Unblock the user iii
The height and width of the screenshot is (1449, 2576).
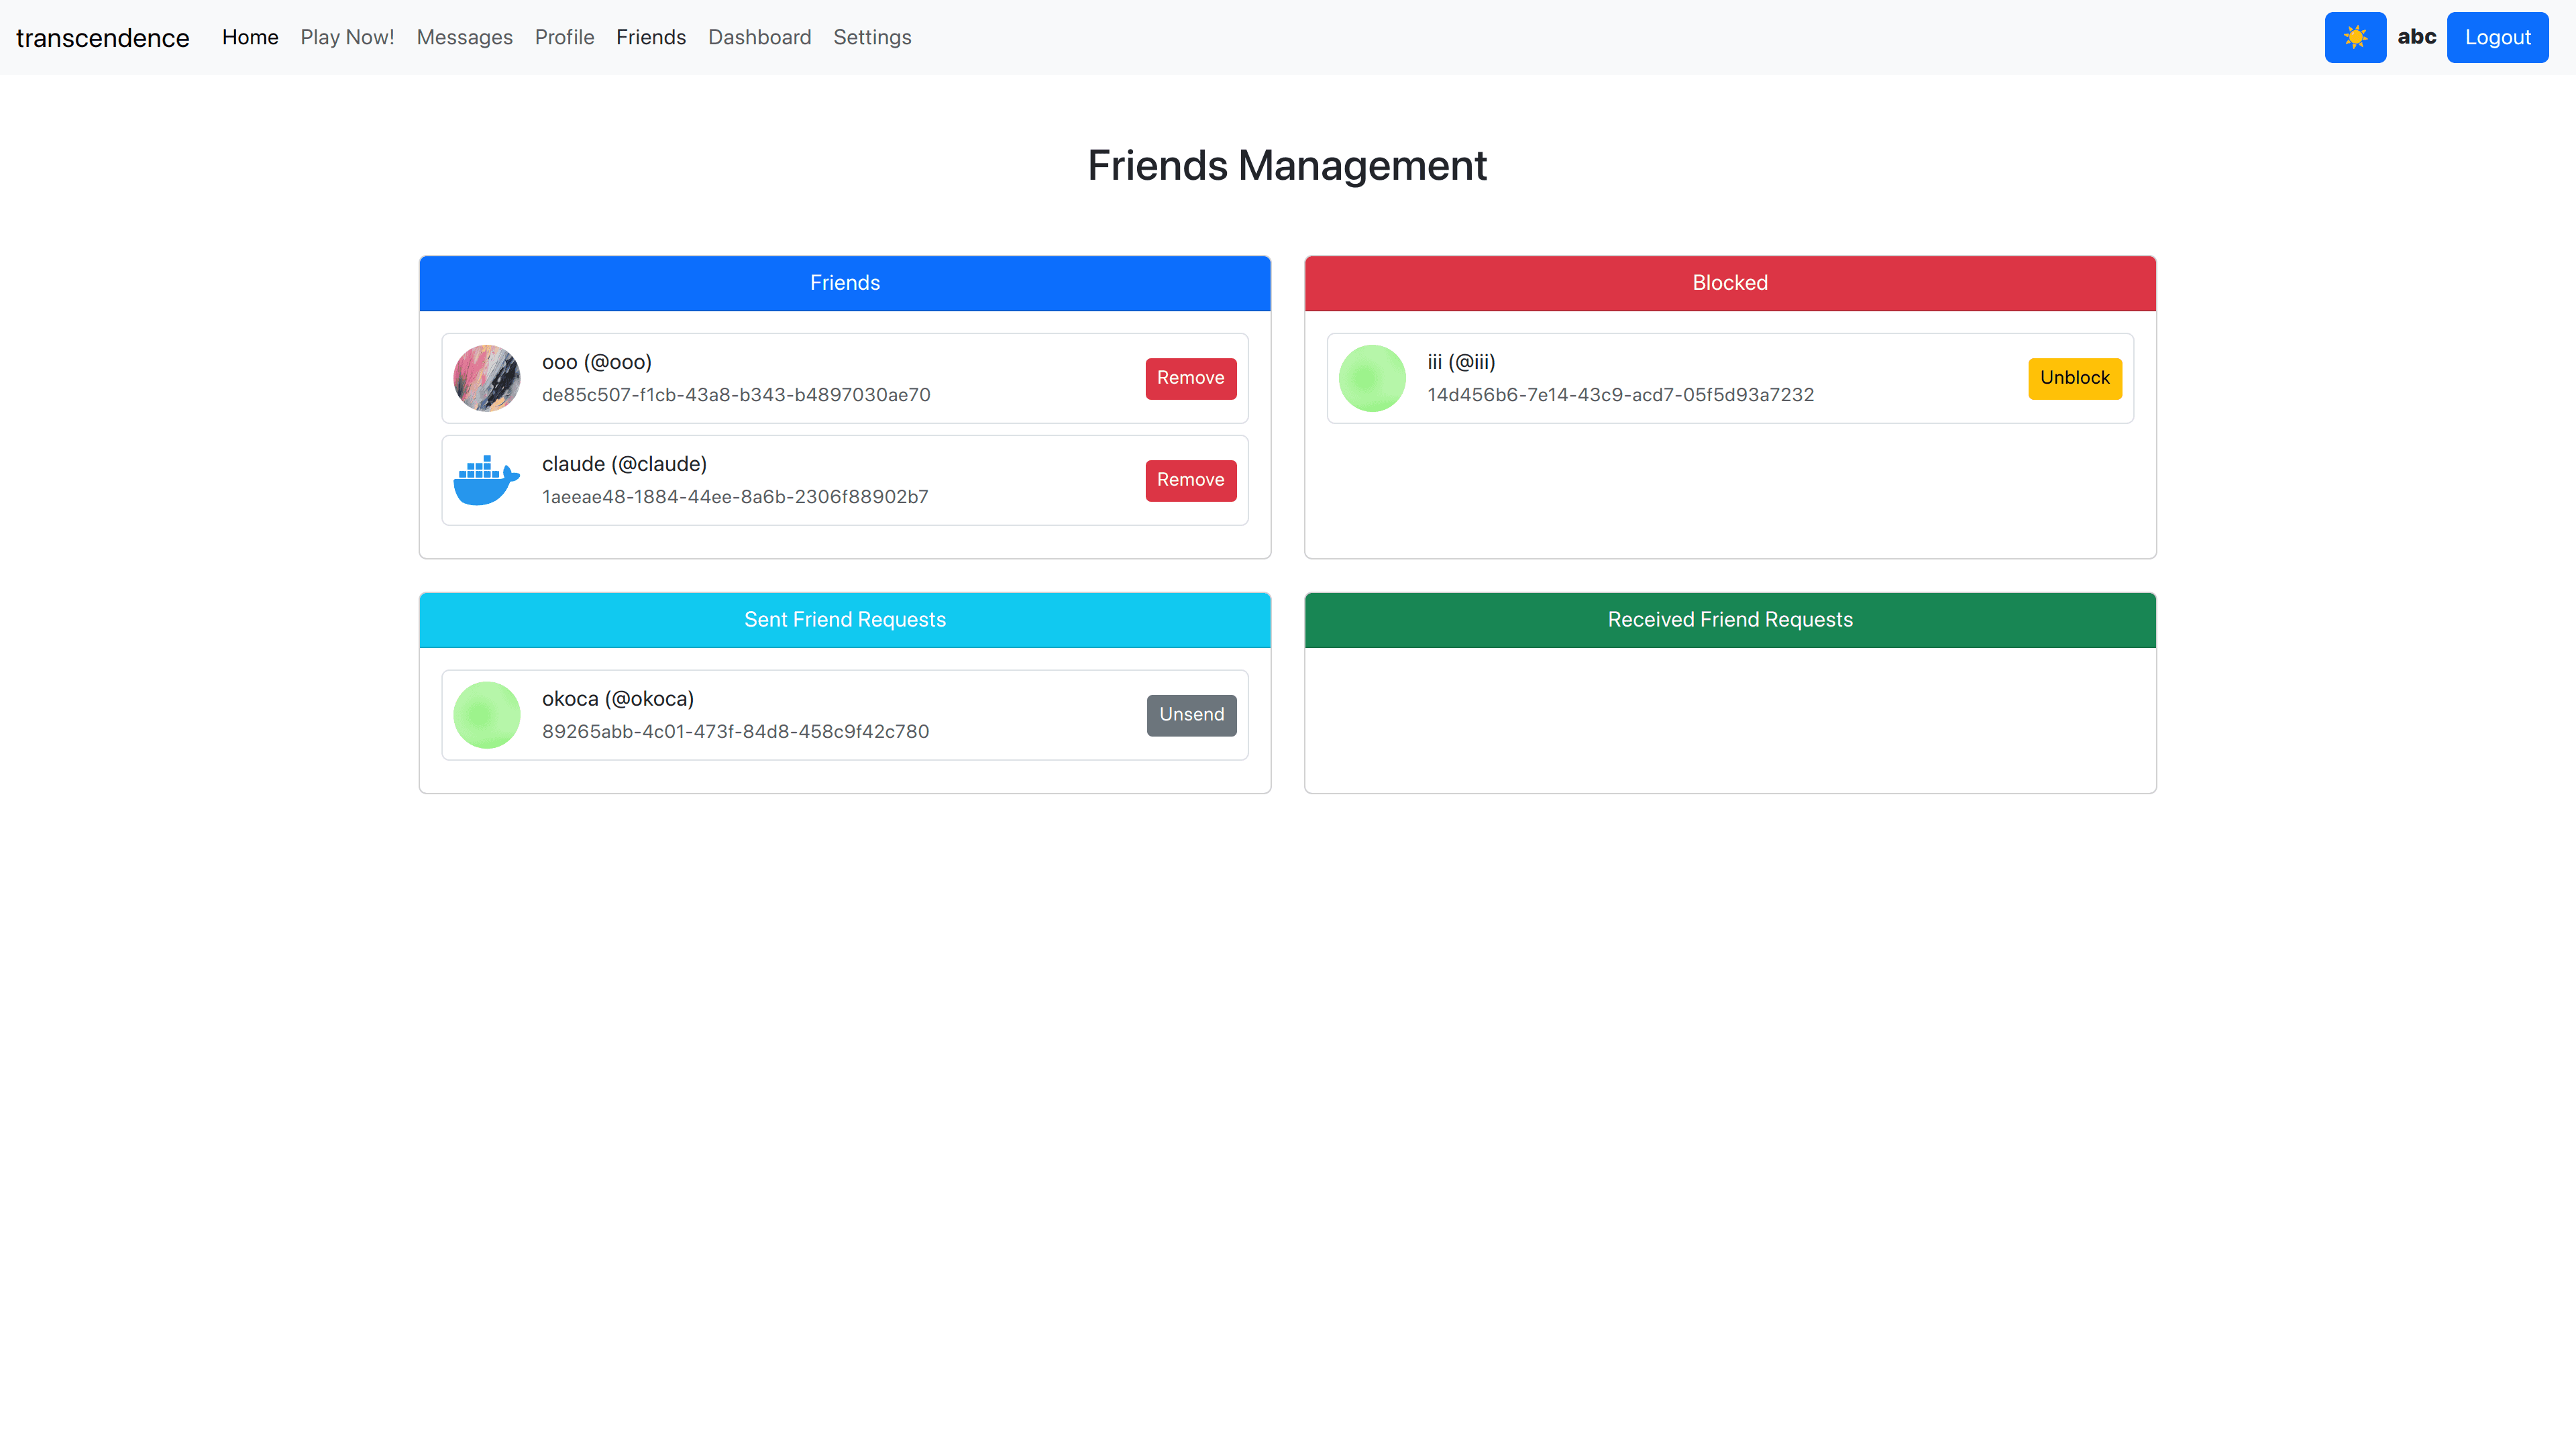2074,378
